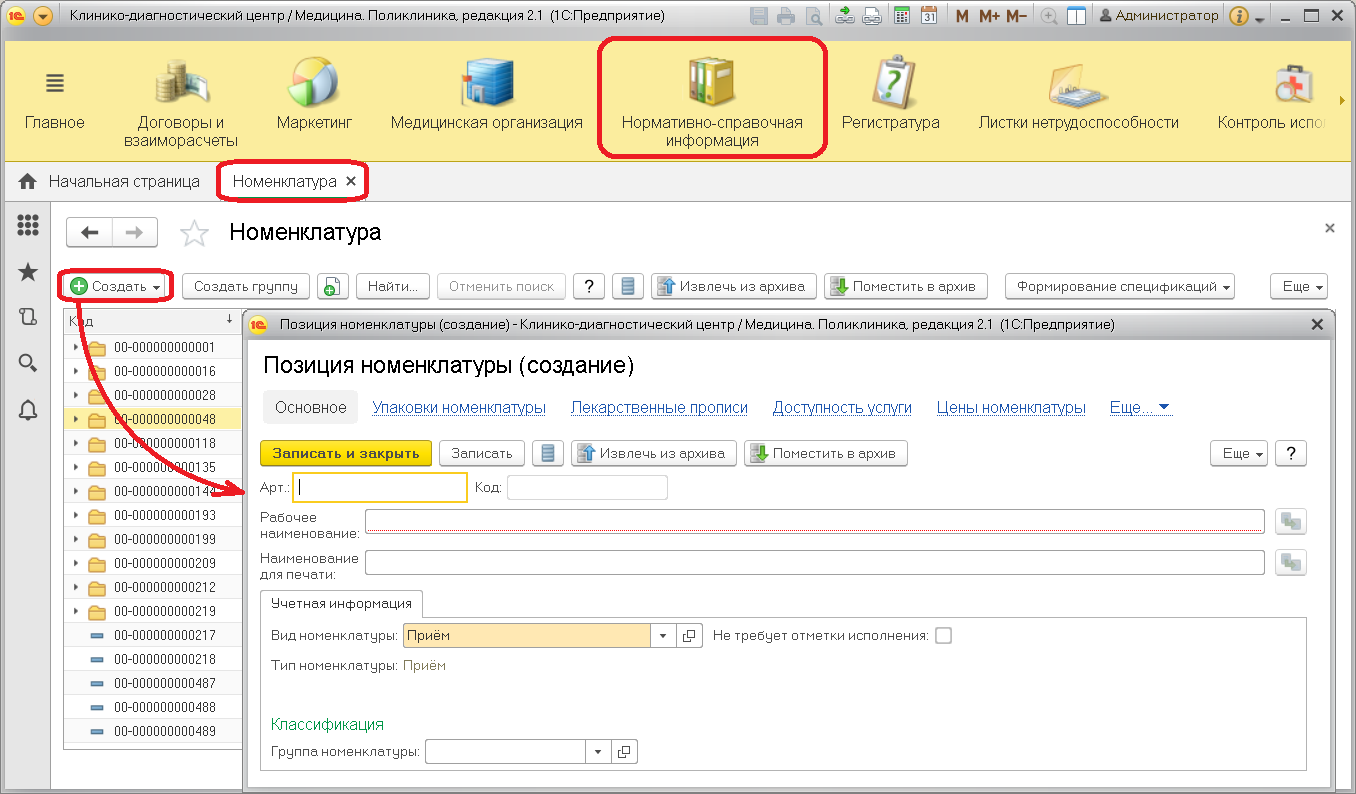Expand folder 00-000000000028

coord(76,395)
